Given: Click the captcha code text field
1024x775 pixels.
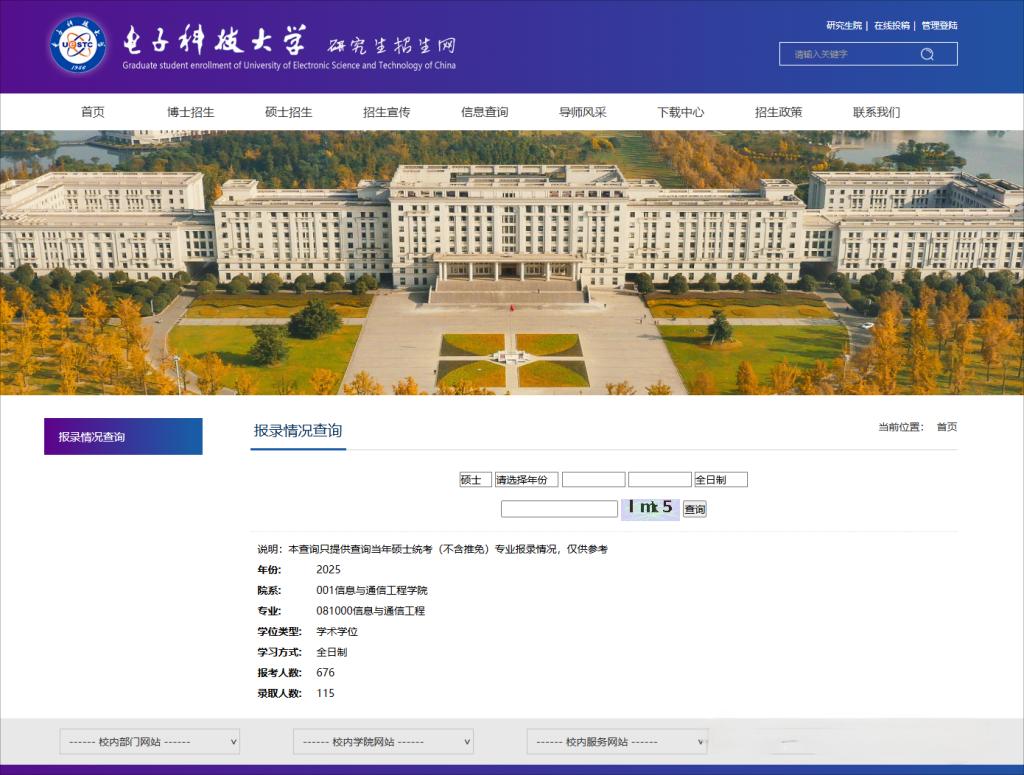Looking at the screenshot, I should click(559, 509).
